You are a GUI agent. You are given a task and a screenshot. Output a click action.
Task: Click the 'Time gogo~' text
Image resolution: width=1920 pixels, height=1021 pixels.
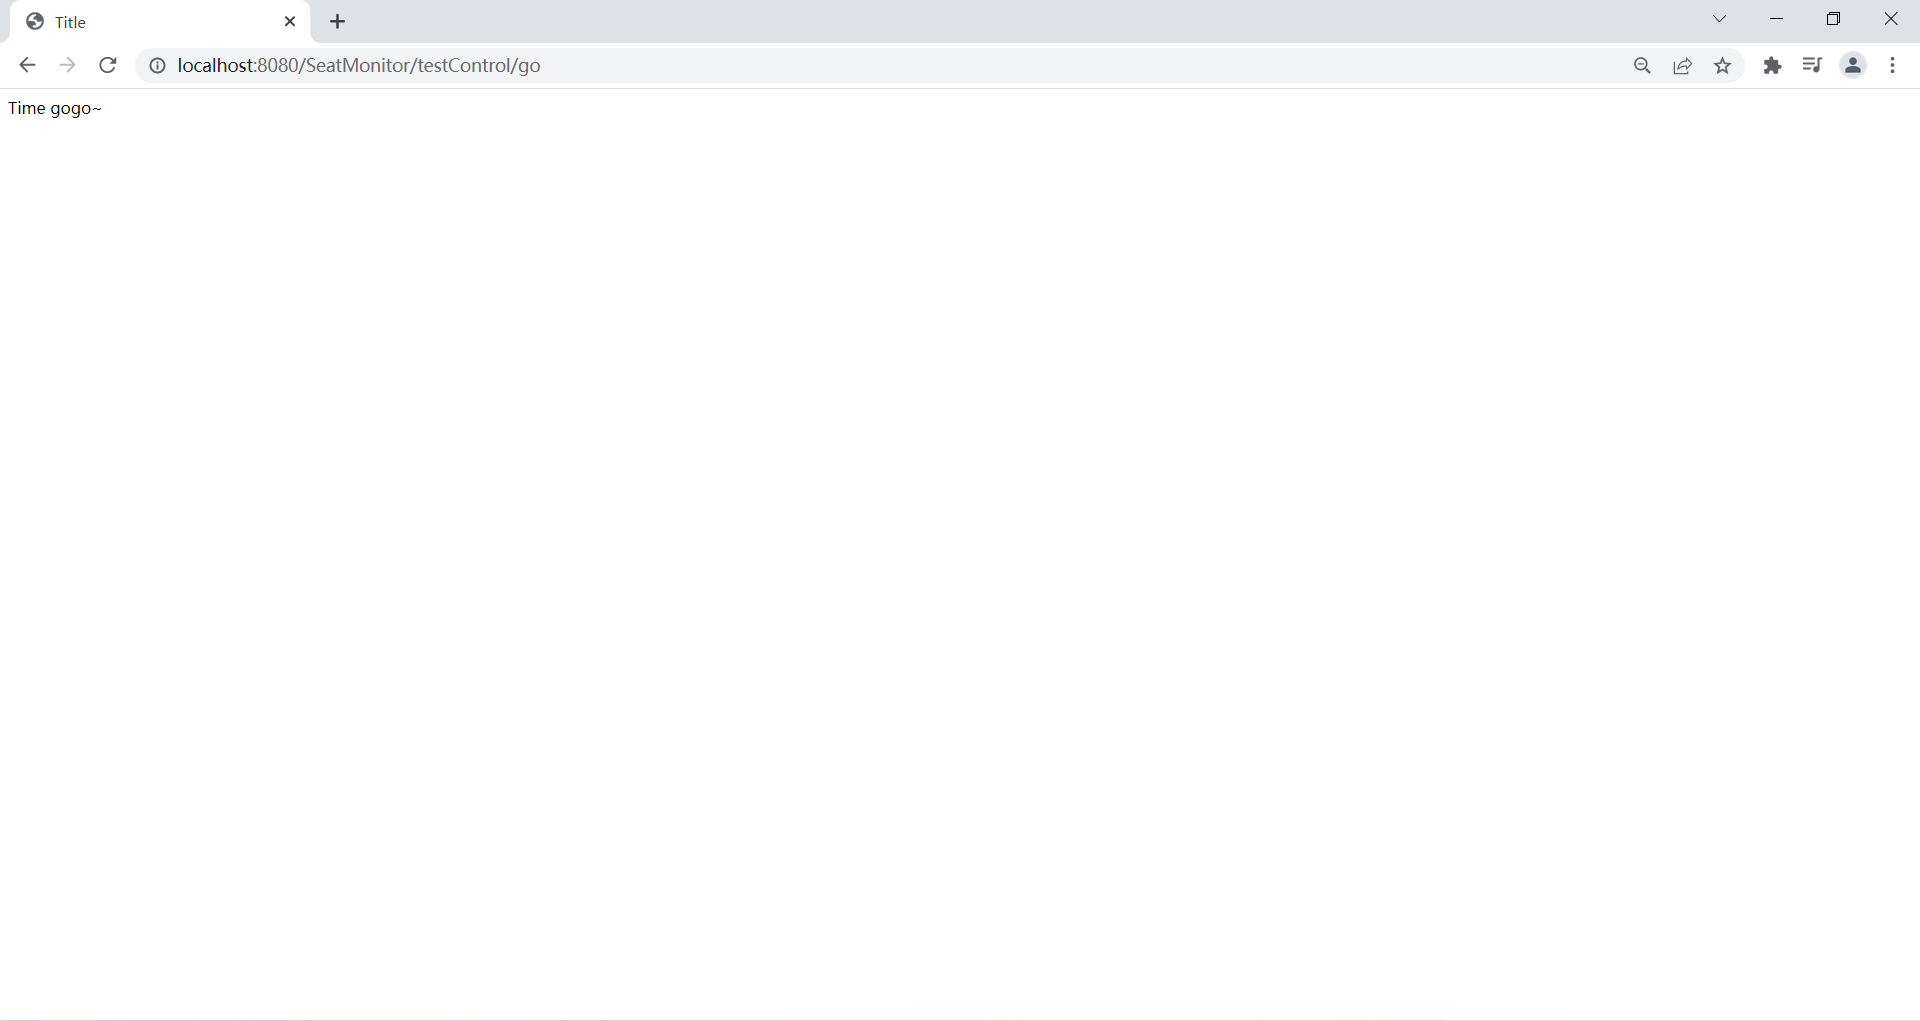(55, 108)
